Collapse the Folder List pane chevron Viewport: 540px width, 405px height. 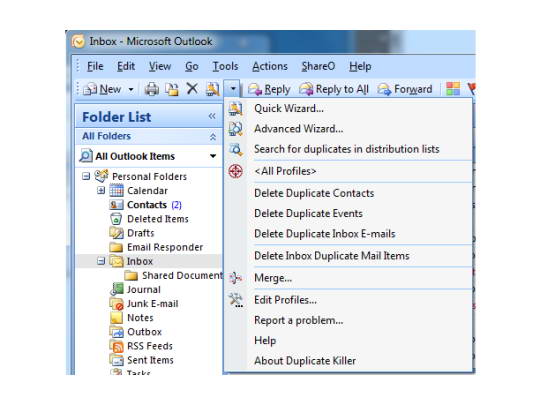pos(212,116)
